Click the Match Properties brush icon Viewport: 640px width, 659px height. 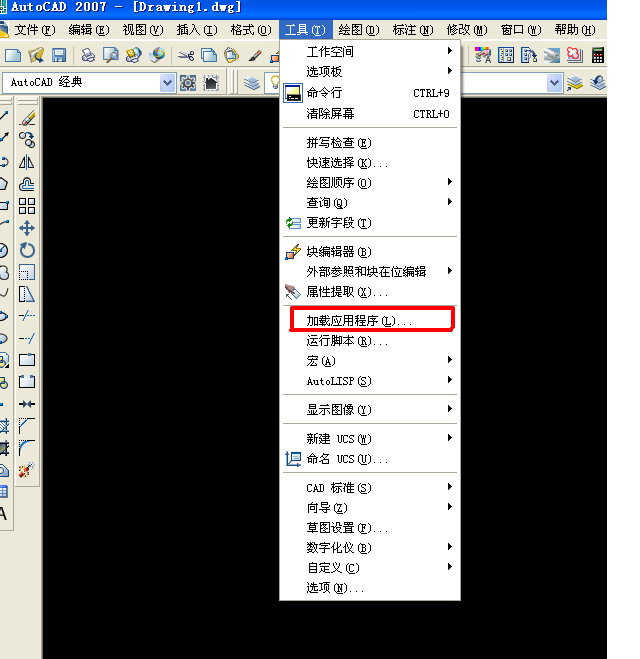(255, 55)
